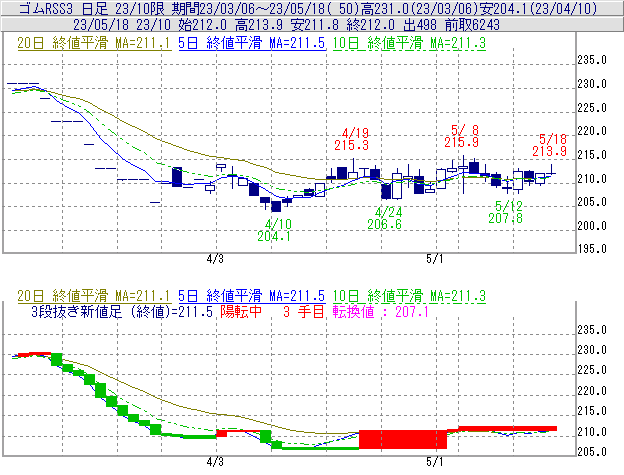This screenshot has height=475, width=624.
Task: Click the 235.0 price label on the upper axis
Action: (592, 60)
